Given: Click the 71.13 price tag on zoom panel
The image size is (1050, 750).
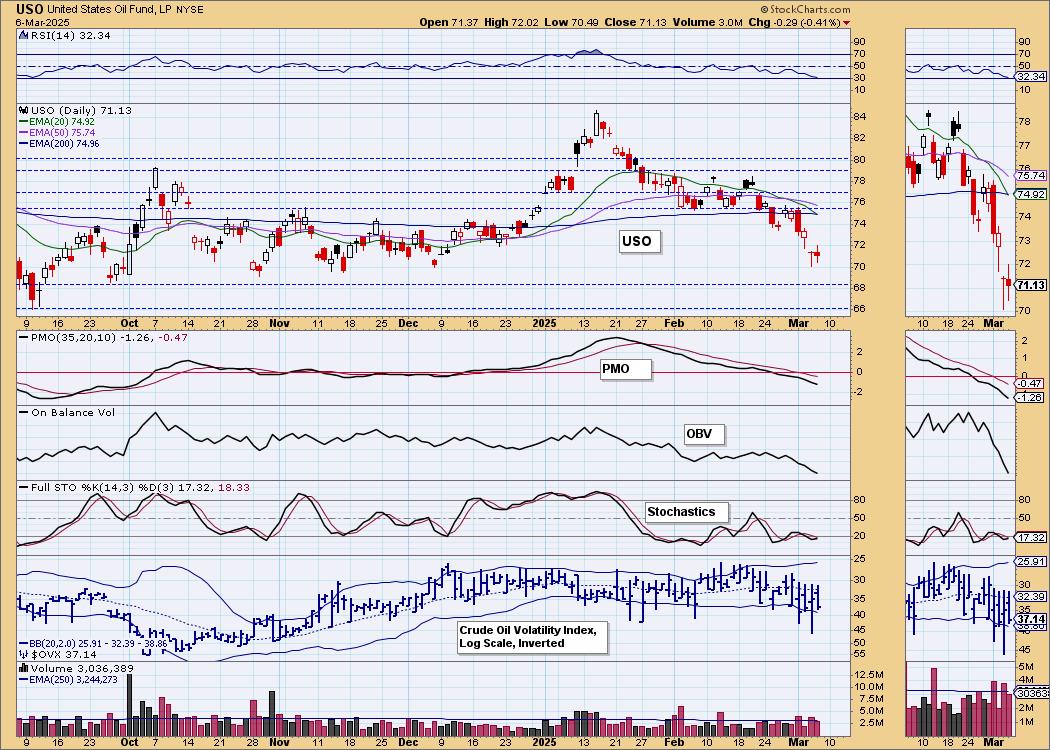Looking at the screenshot, I should pyautogui.click(x=1031, y=285).
